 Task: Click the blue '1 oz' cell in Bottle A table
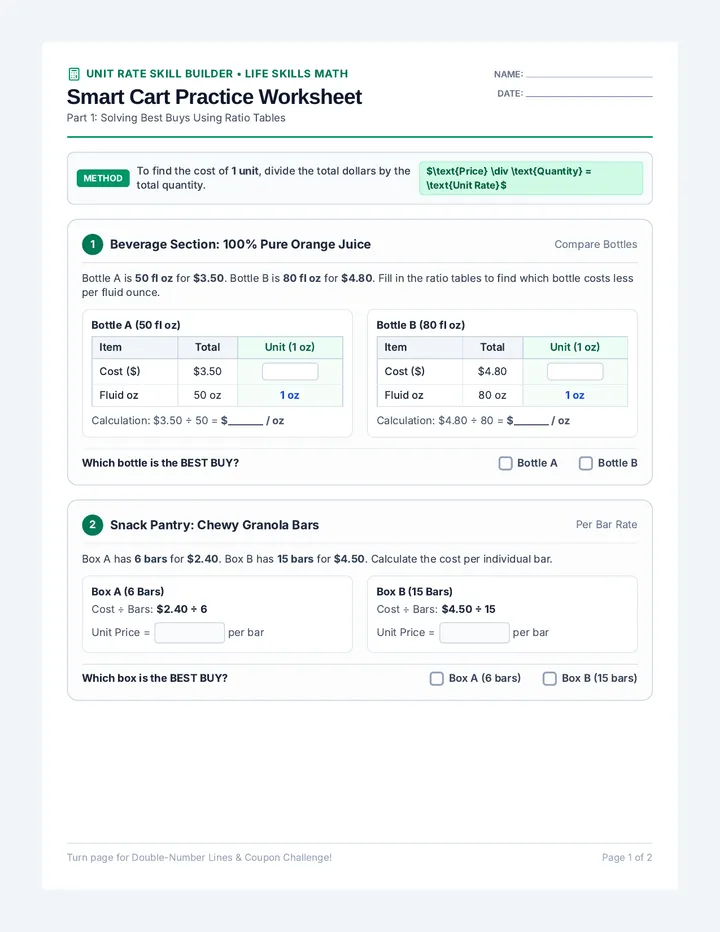[290, 395]
